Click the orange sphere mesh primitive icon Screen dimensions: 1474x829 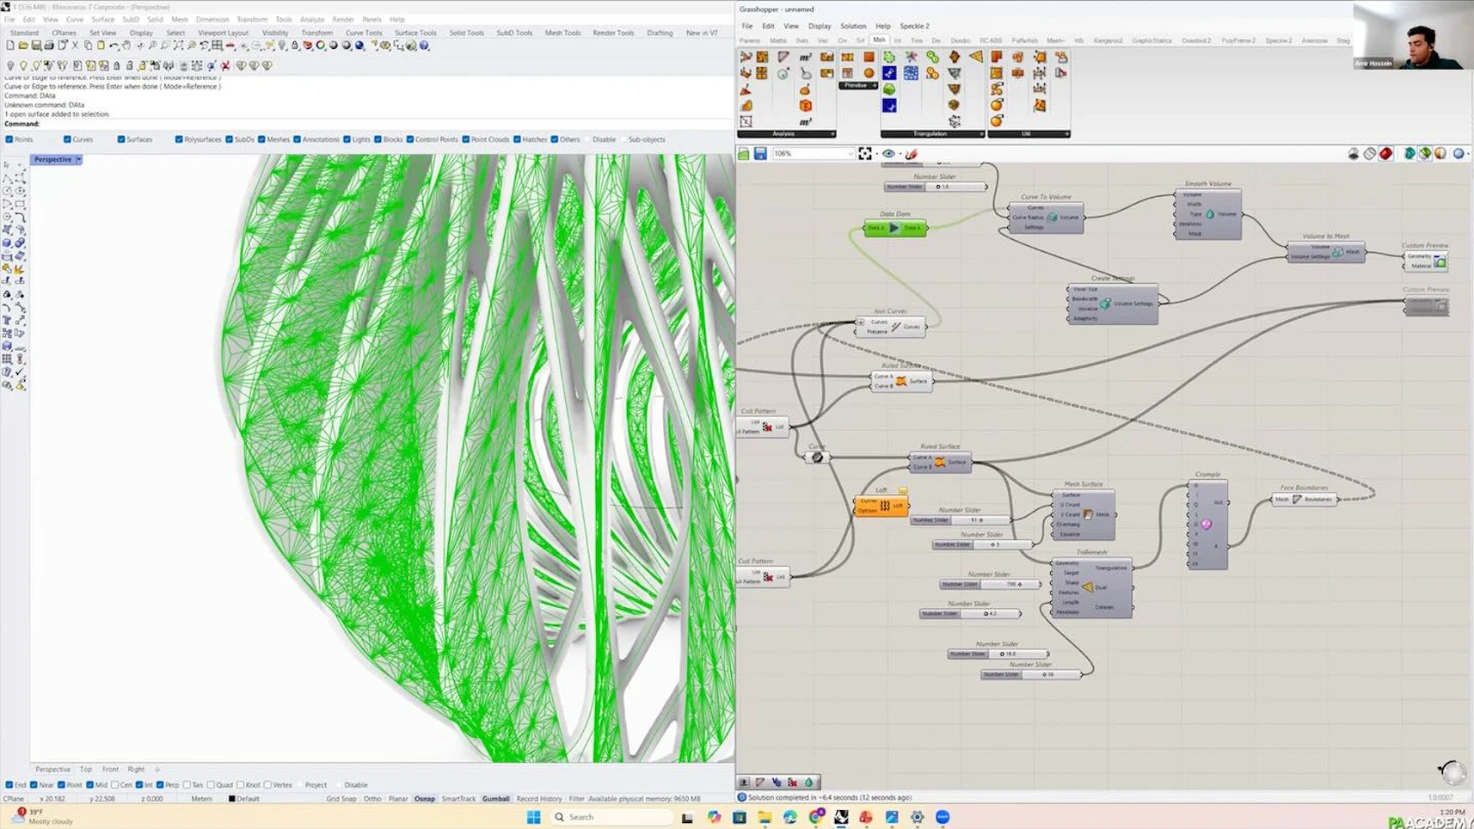868,73
